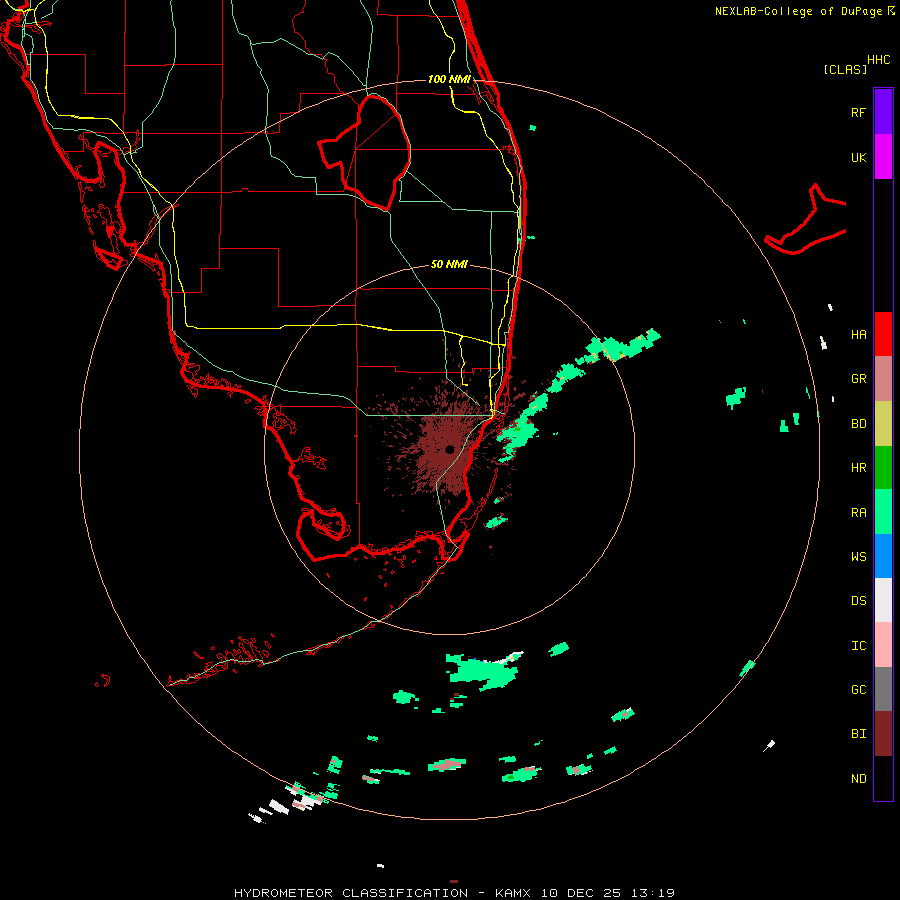Click the DS legend label

[x=858, y=601]
